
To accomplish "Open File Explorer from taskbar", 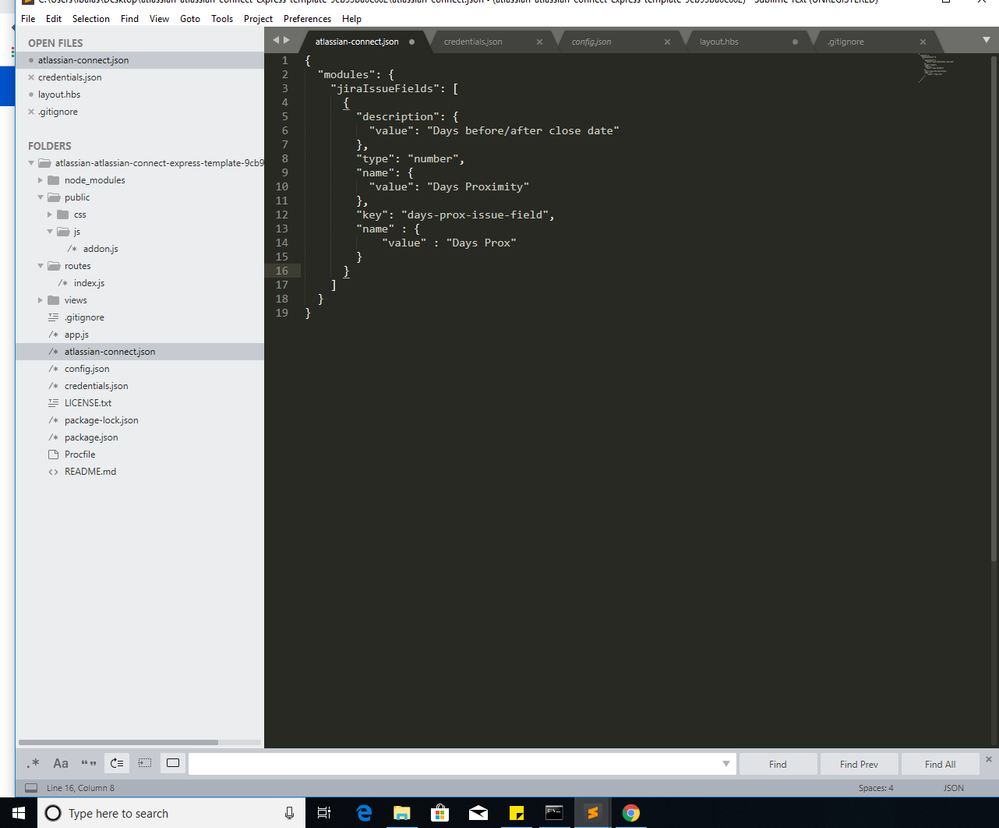I will point(402,813).
